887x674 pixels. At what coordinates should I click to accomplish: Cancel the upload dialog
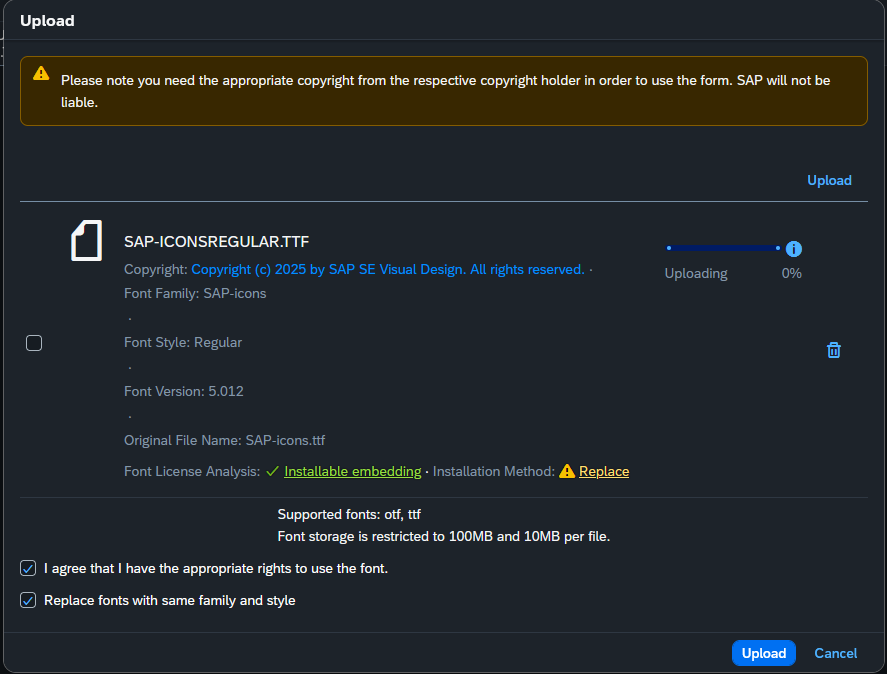tap(835, 653)
